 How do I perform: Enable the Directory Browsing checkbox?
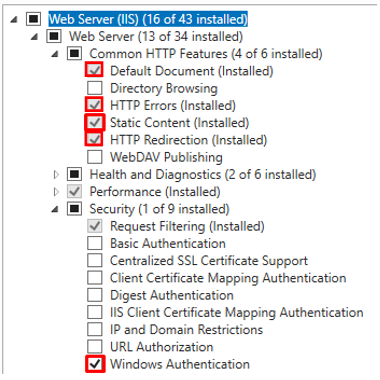tap(95, 88)
